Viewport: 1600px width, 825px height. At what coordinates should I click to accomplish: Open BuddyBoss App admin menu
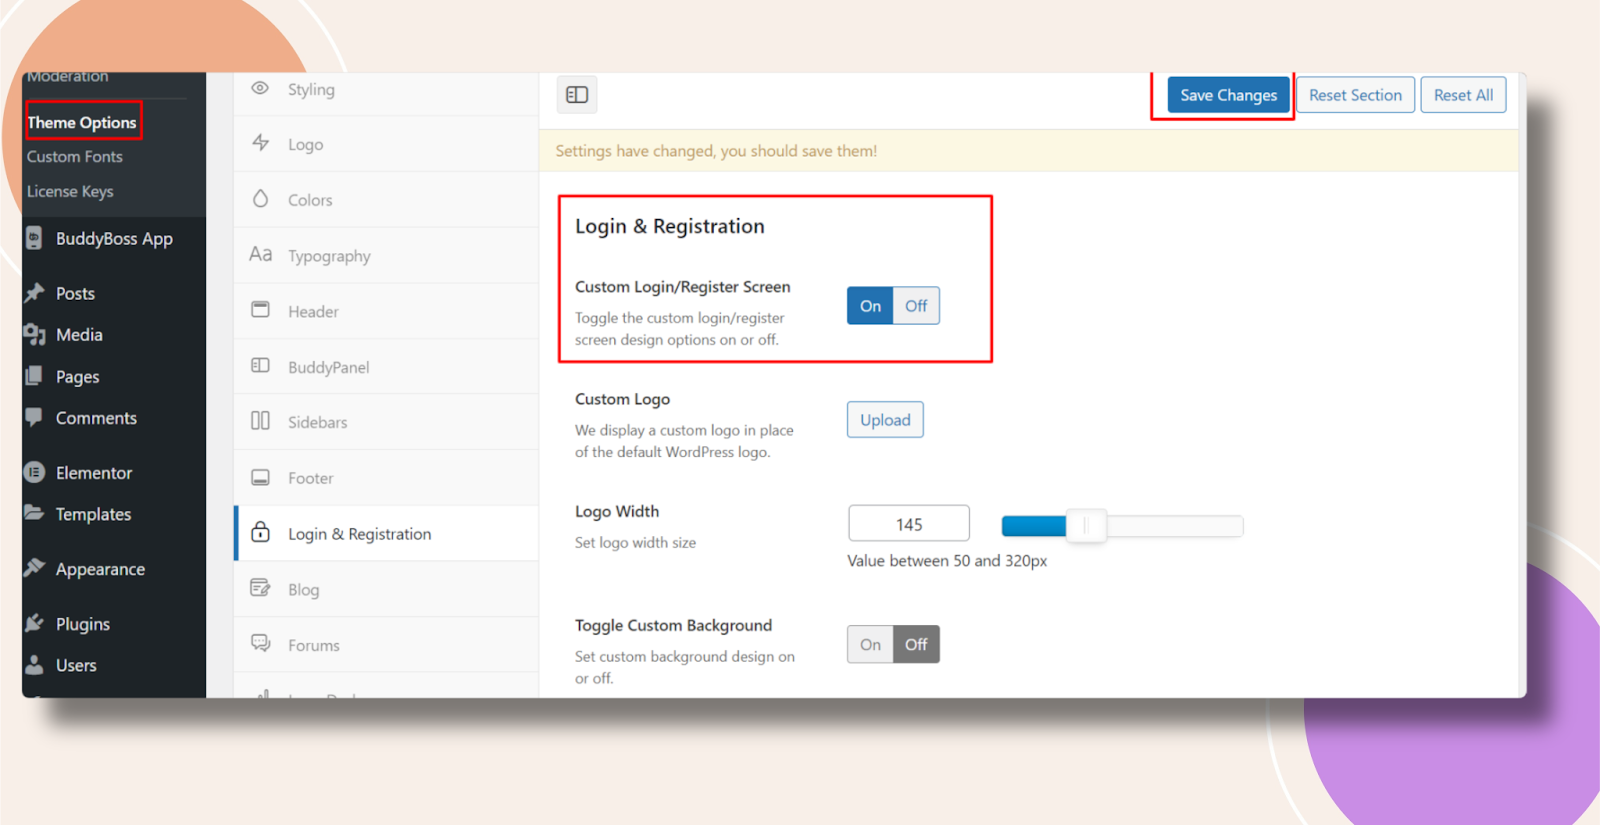(114, 239)
